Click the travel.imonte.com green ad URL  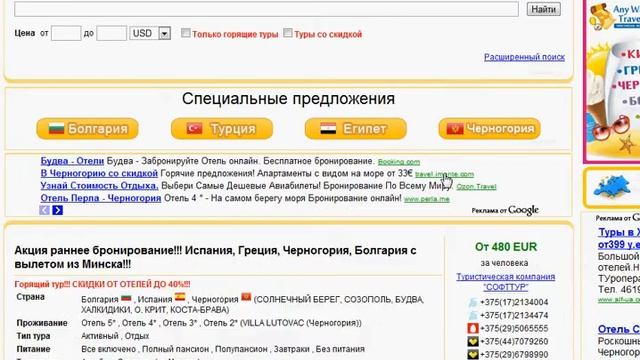pyautogui.click(x=444, y=174)
